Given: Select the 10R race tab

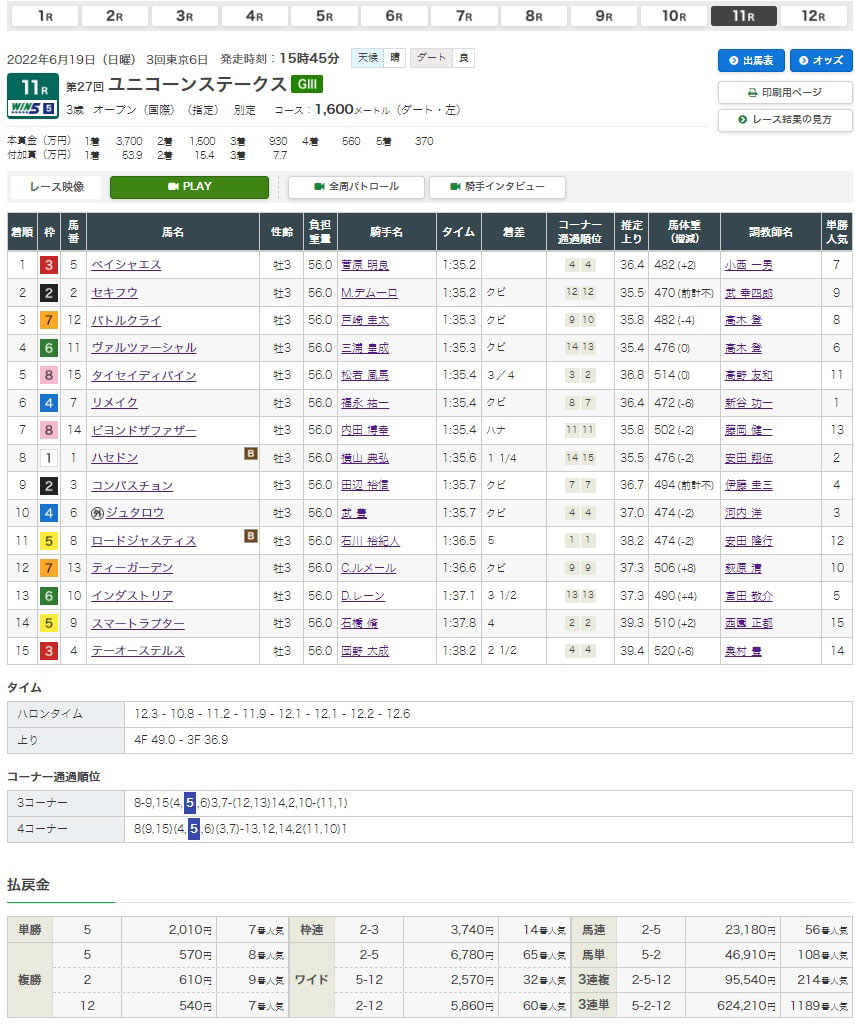Looking at the screenshot, I should tap(674, 16).
